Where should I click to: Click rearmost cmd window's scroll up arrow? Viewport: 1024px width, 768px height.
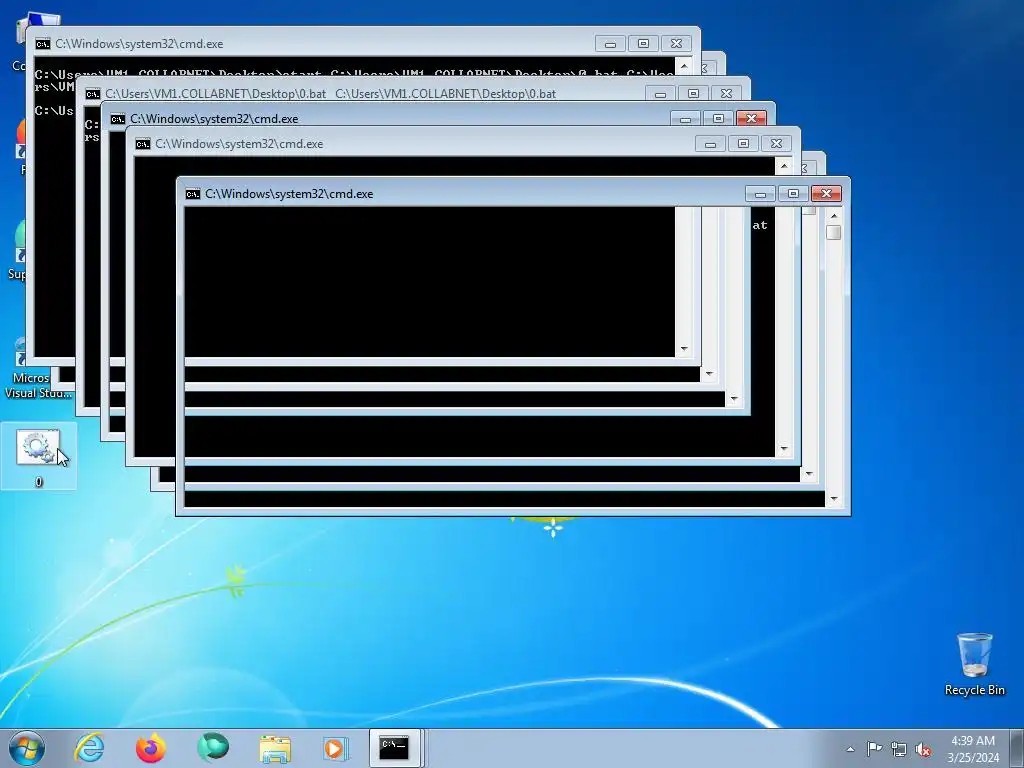tap(684, 65)
